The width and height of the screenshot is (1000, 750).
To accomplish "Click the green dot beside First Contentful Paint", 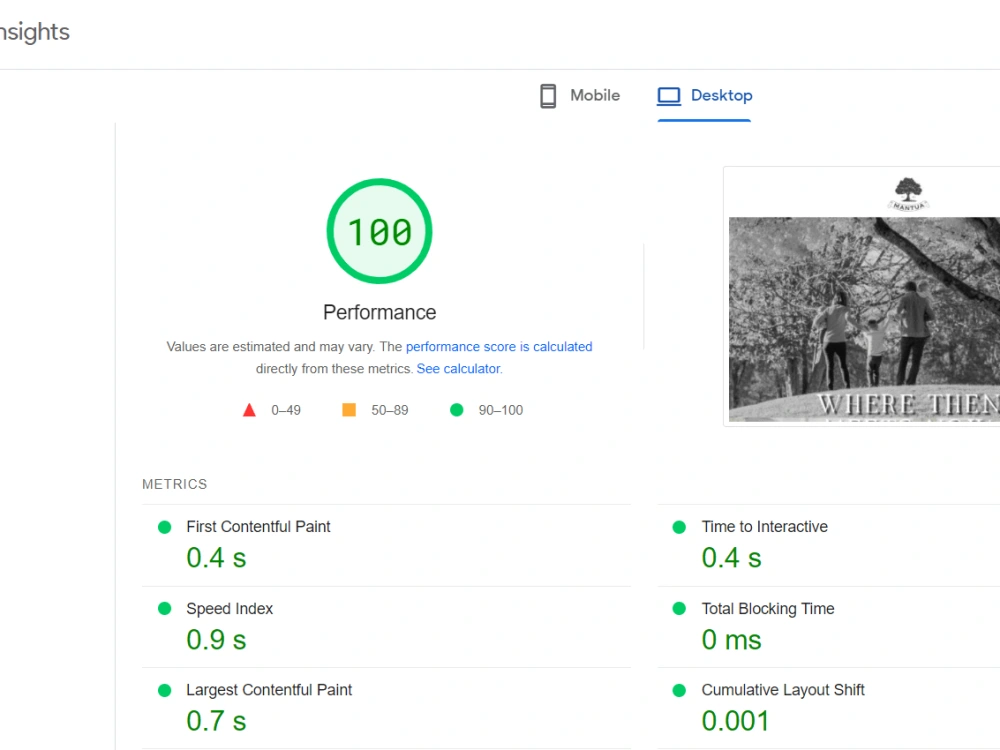I will point(165,527).
